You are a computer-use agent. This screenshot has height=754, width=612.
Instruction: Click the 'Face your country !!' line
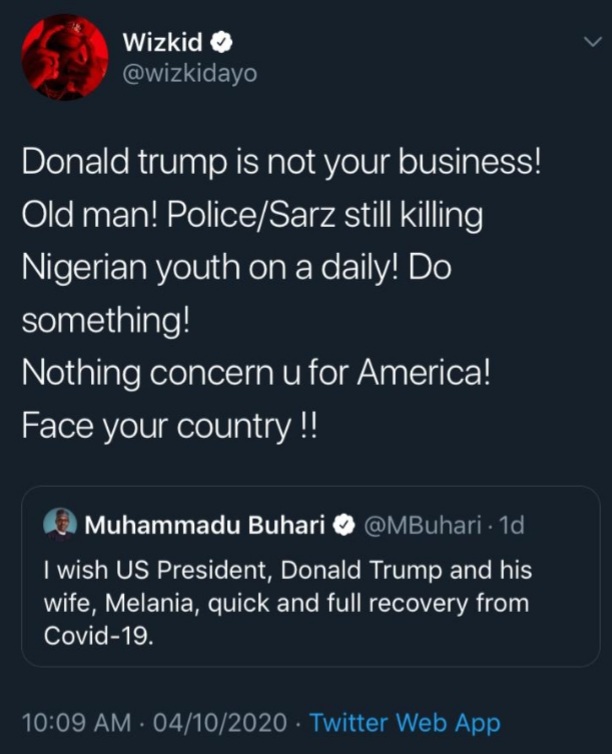(170, 426)
